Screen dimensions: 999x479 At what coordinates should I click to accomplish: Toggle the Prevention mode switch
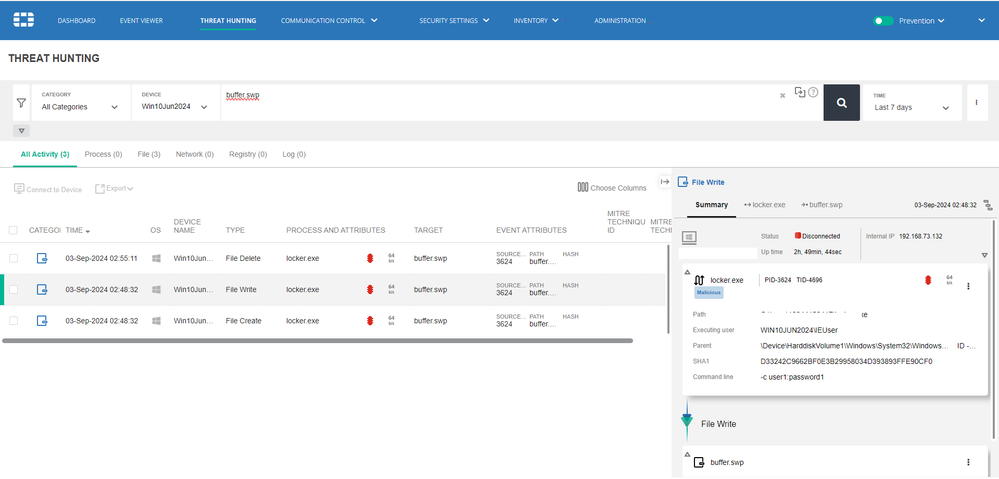tap(883, 20)
